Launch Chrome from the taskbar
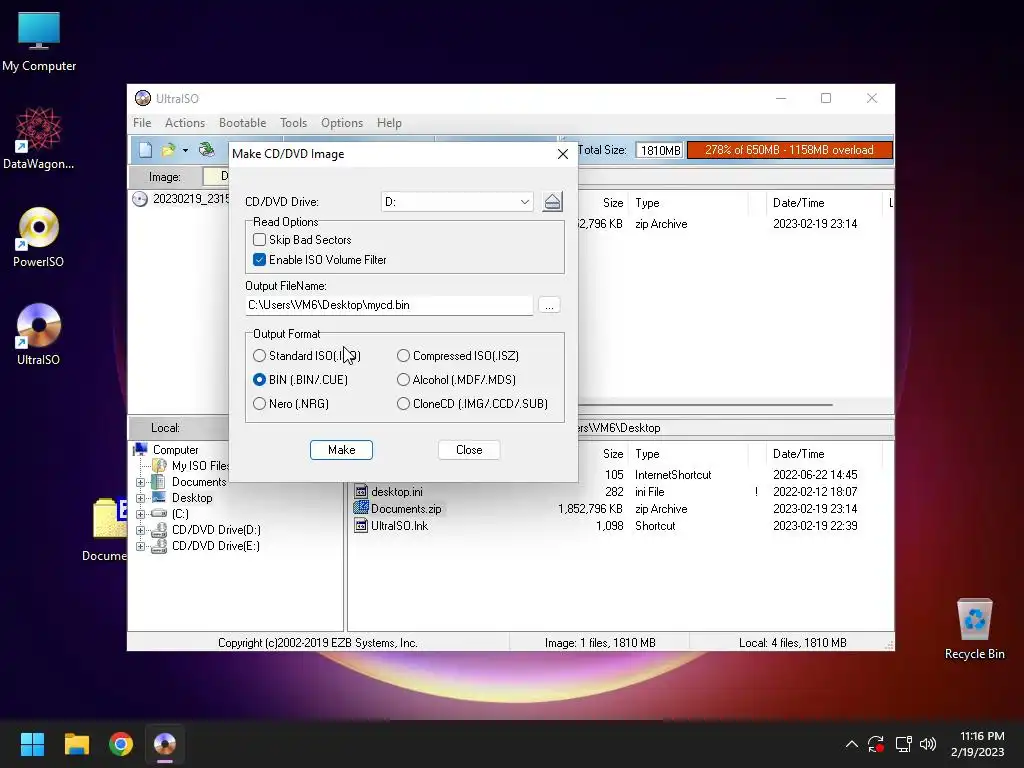 pyautogui.click(x=121, y=744)
